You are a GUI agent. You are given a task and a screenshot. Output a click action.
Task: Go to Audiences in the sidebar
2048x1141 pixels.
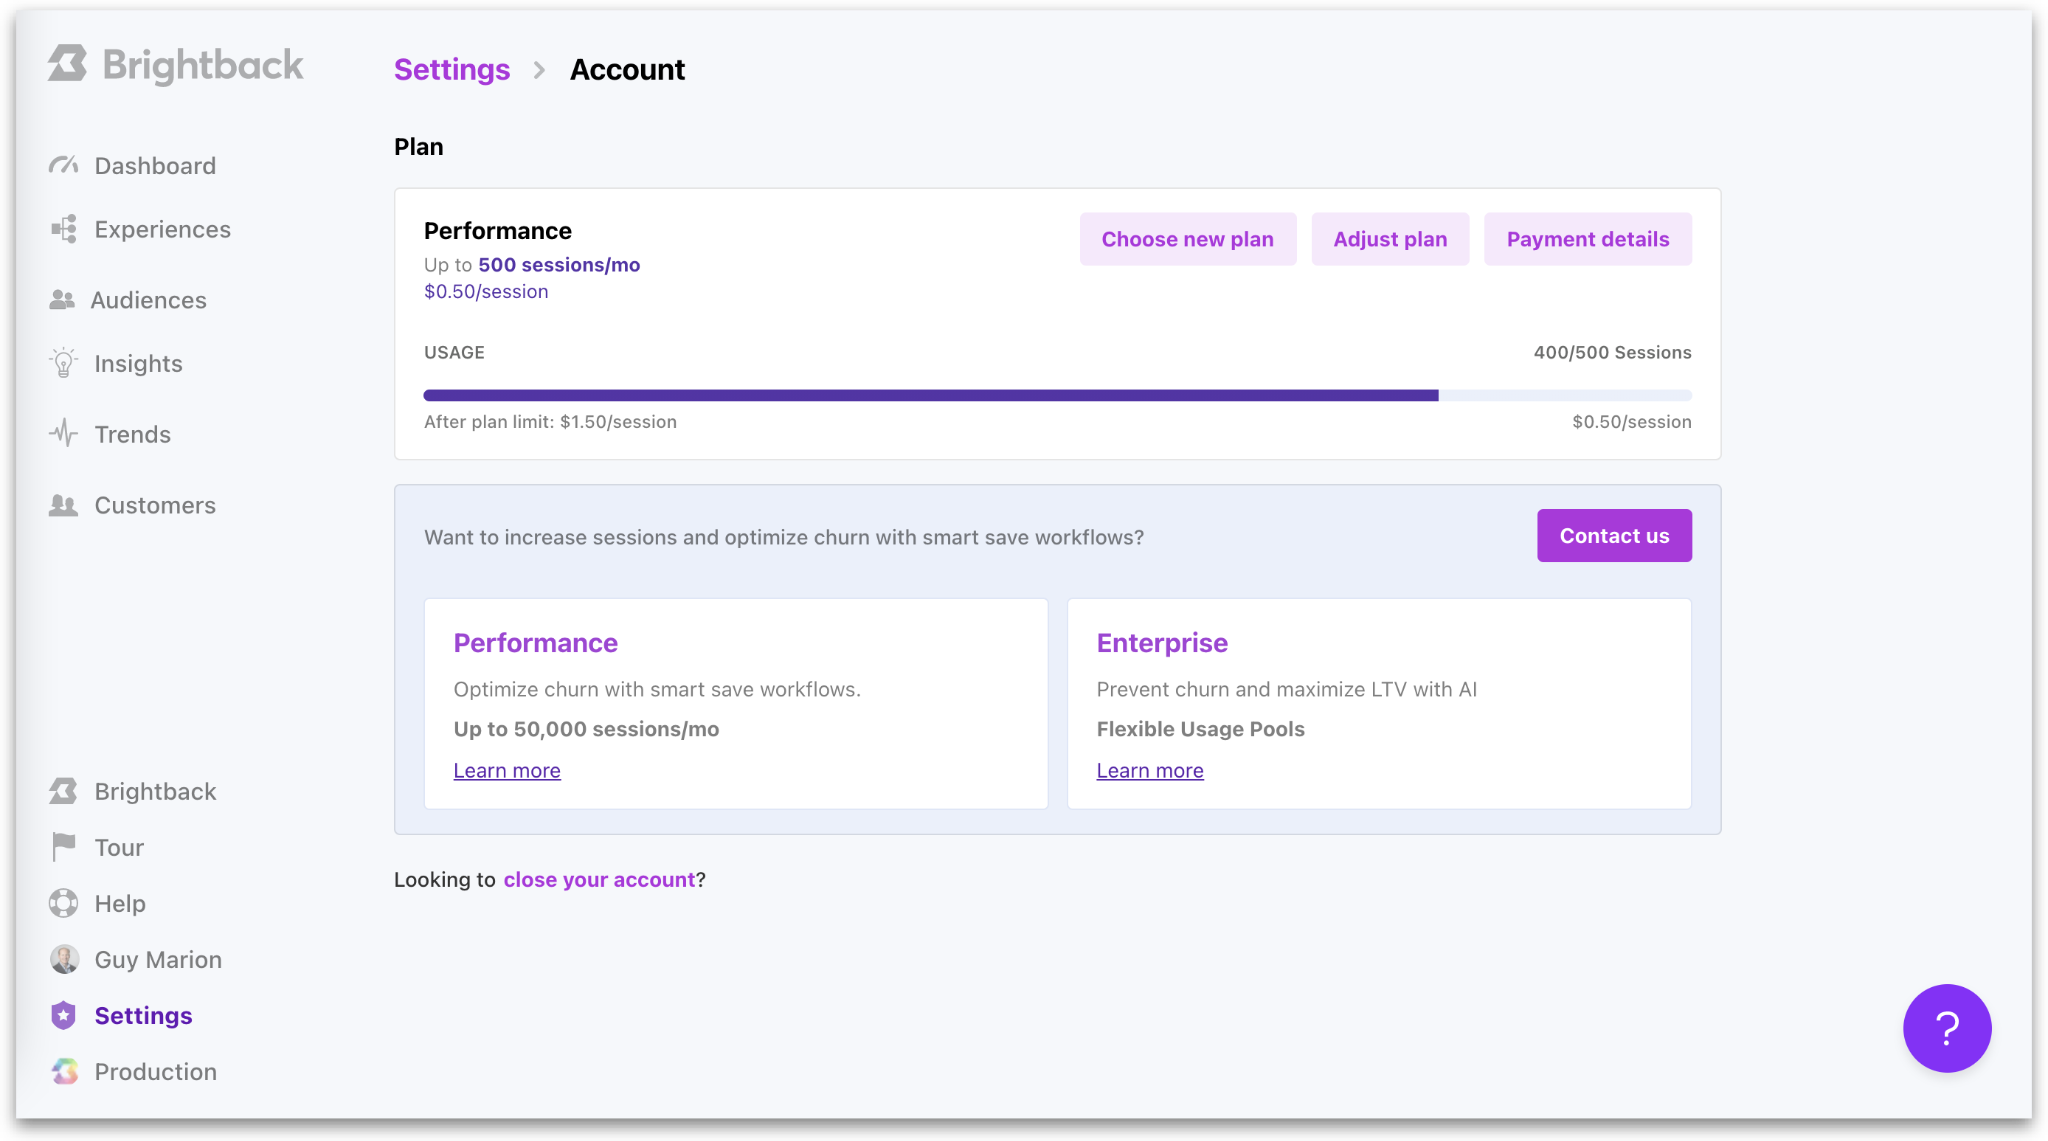(148, 300)
